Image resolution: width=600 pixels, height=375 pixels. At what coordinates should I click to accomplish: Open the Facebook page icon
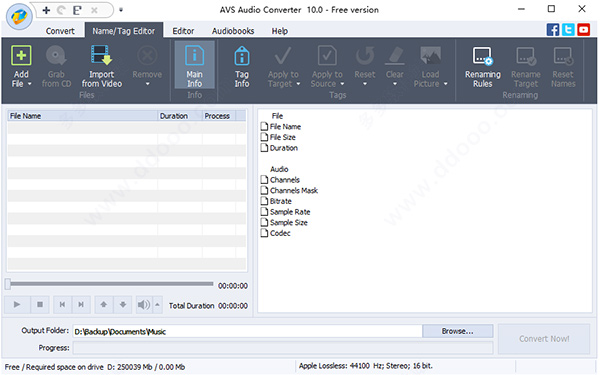coord(553,29)
